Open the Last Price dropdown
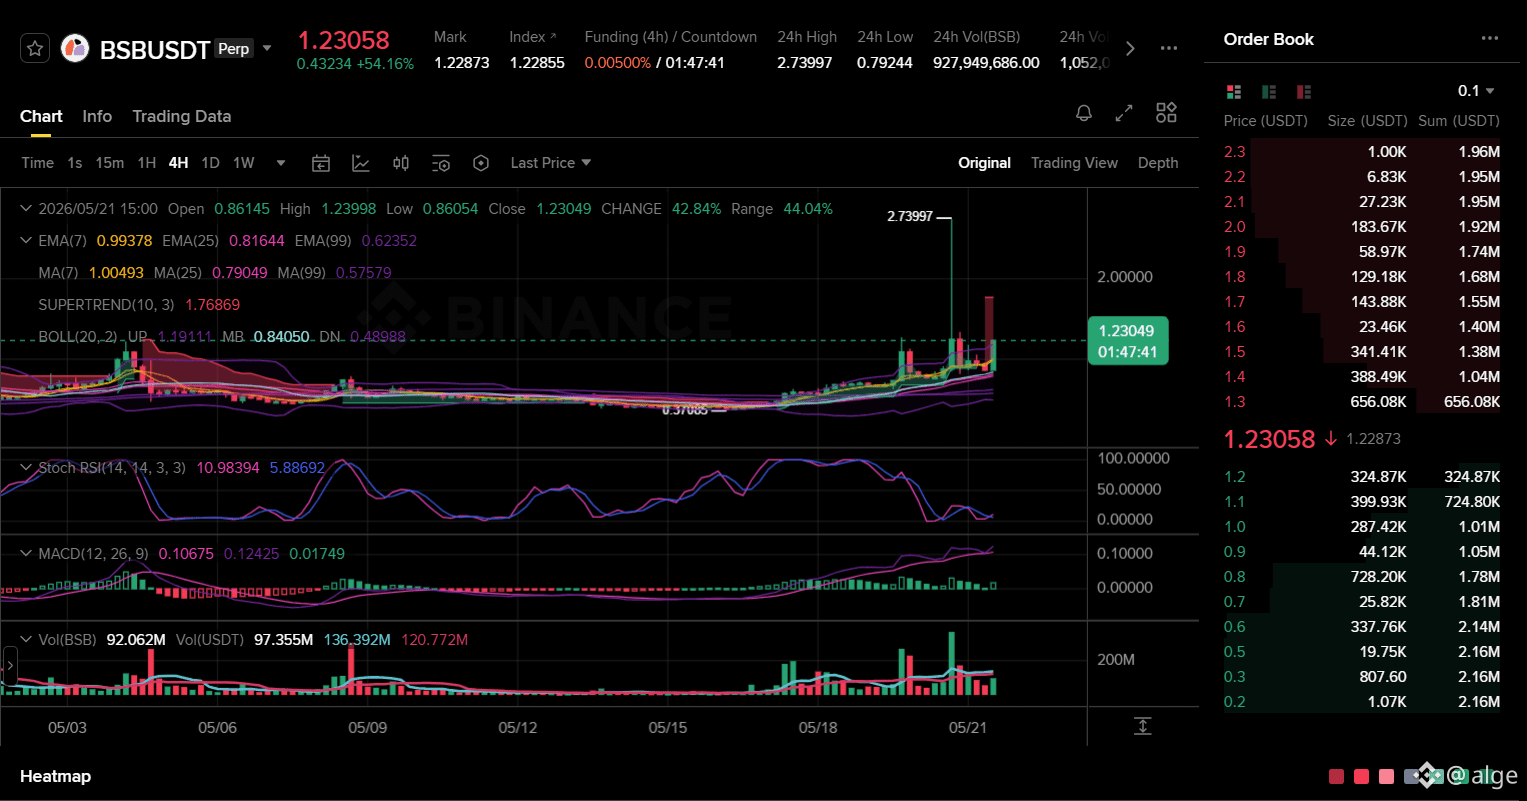 click(550, 163)
